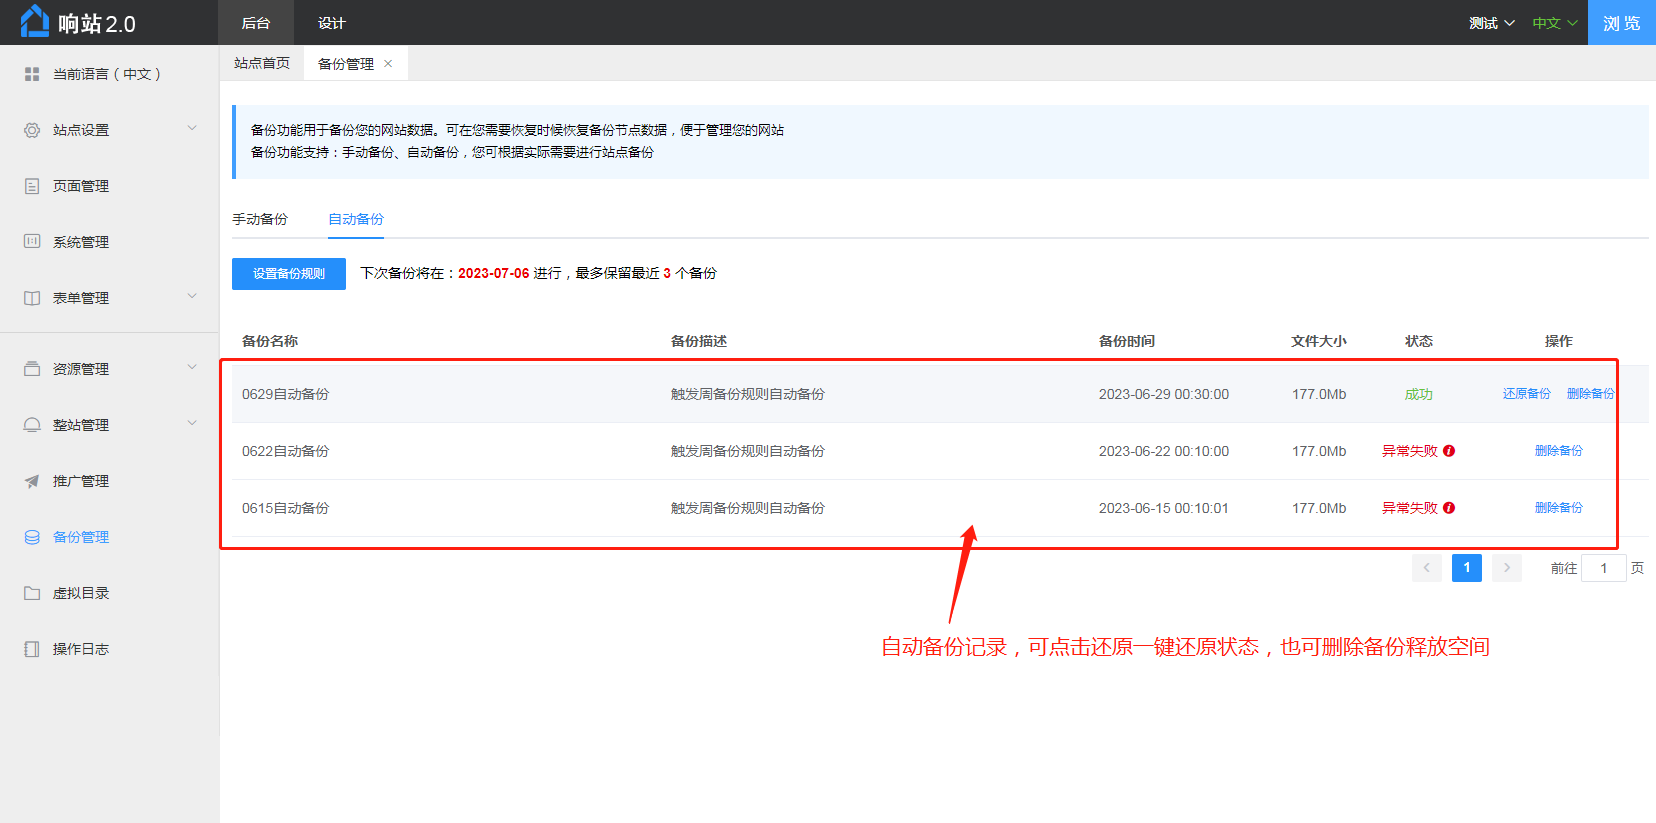Click the 系统管理 icon in sidebar

pyautogui.click(x=32, y=242)
